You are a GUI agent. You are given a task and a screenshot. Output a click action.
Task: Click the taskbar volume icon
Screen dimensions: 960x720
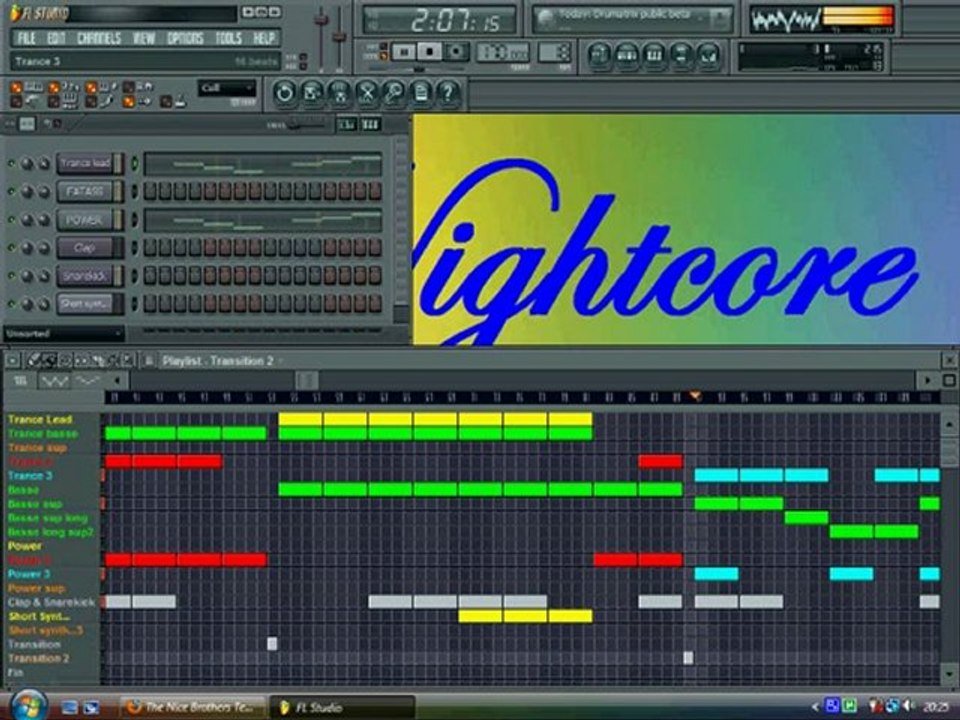(x=908, y=707)
